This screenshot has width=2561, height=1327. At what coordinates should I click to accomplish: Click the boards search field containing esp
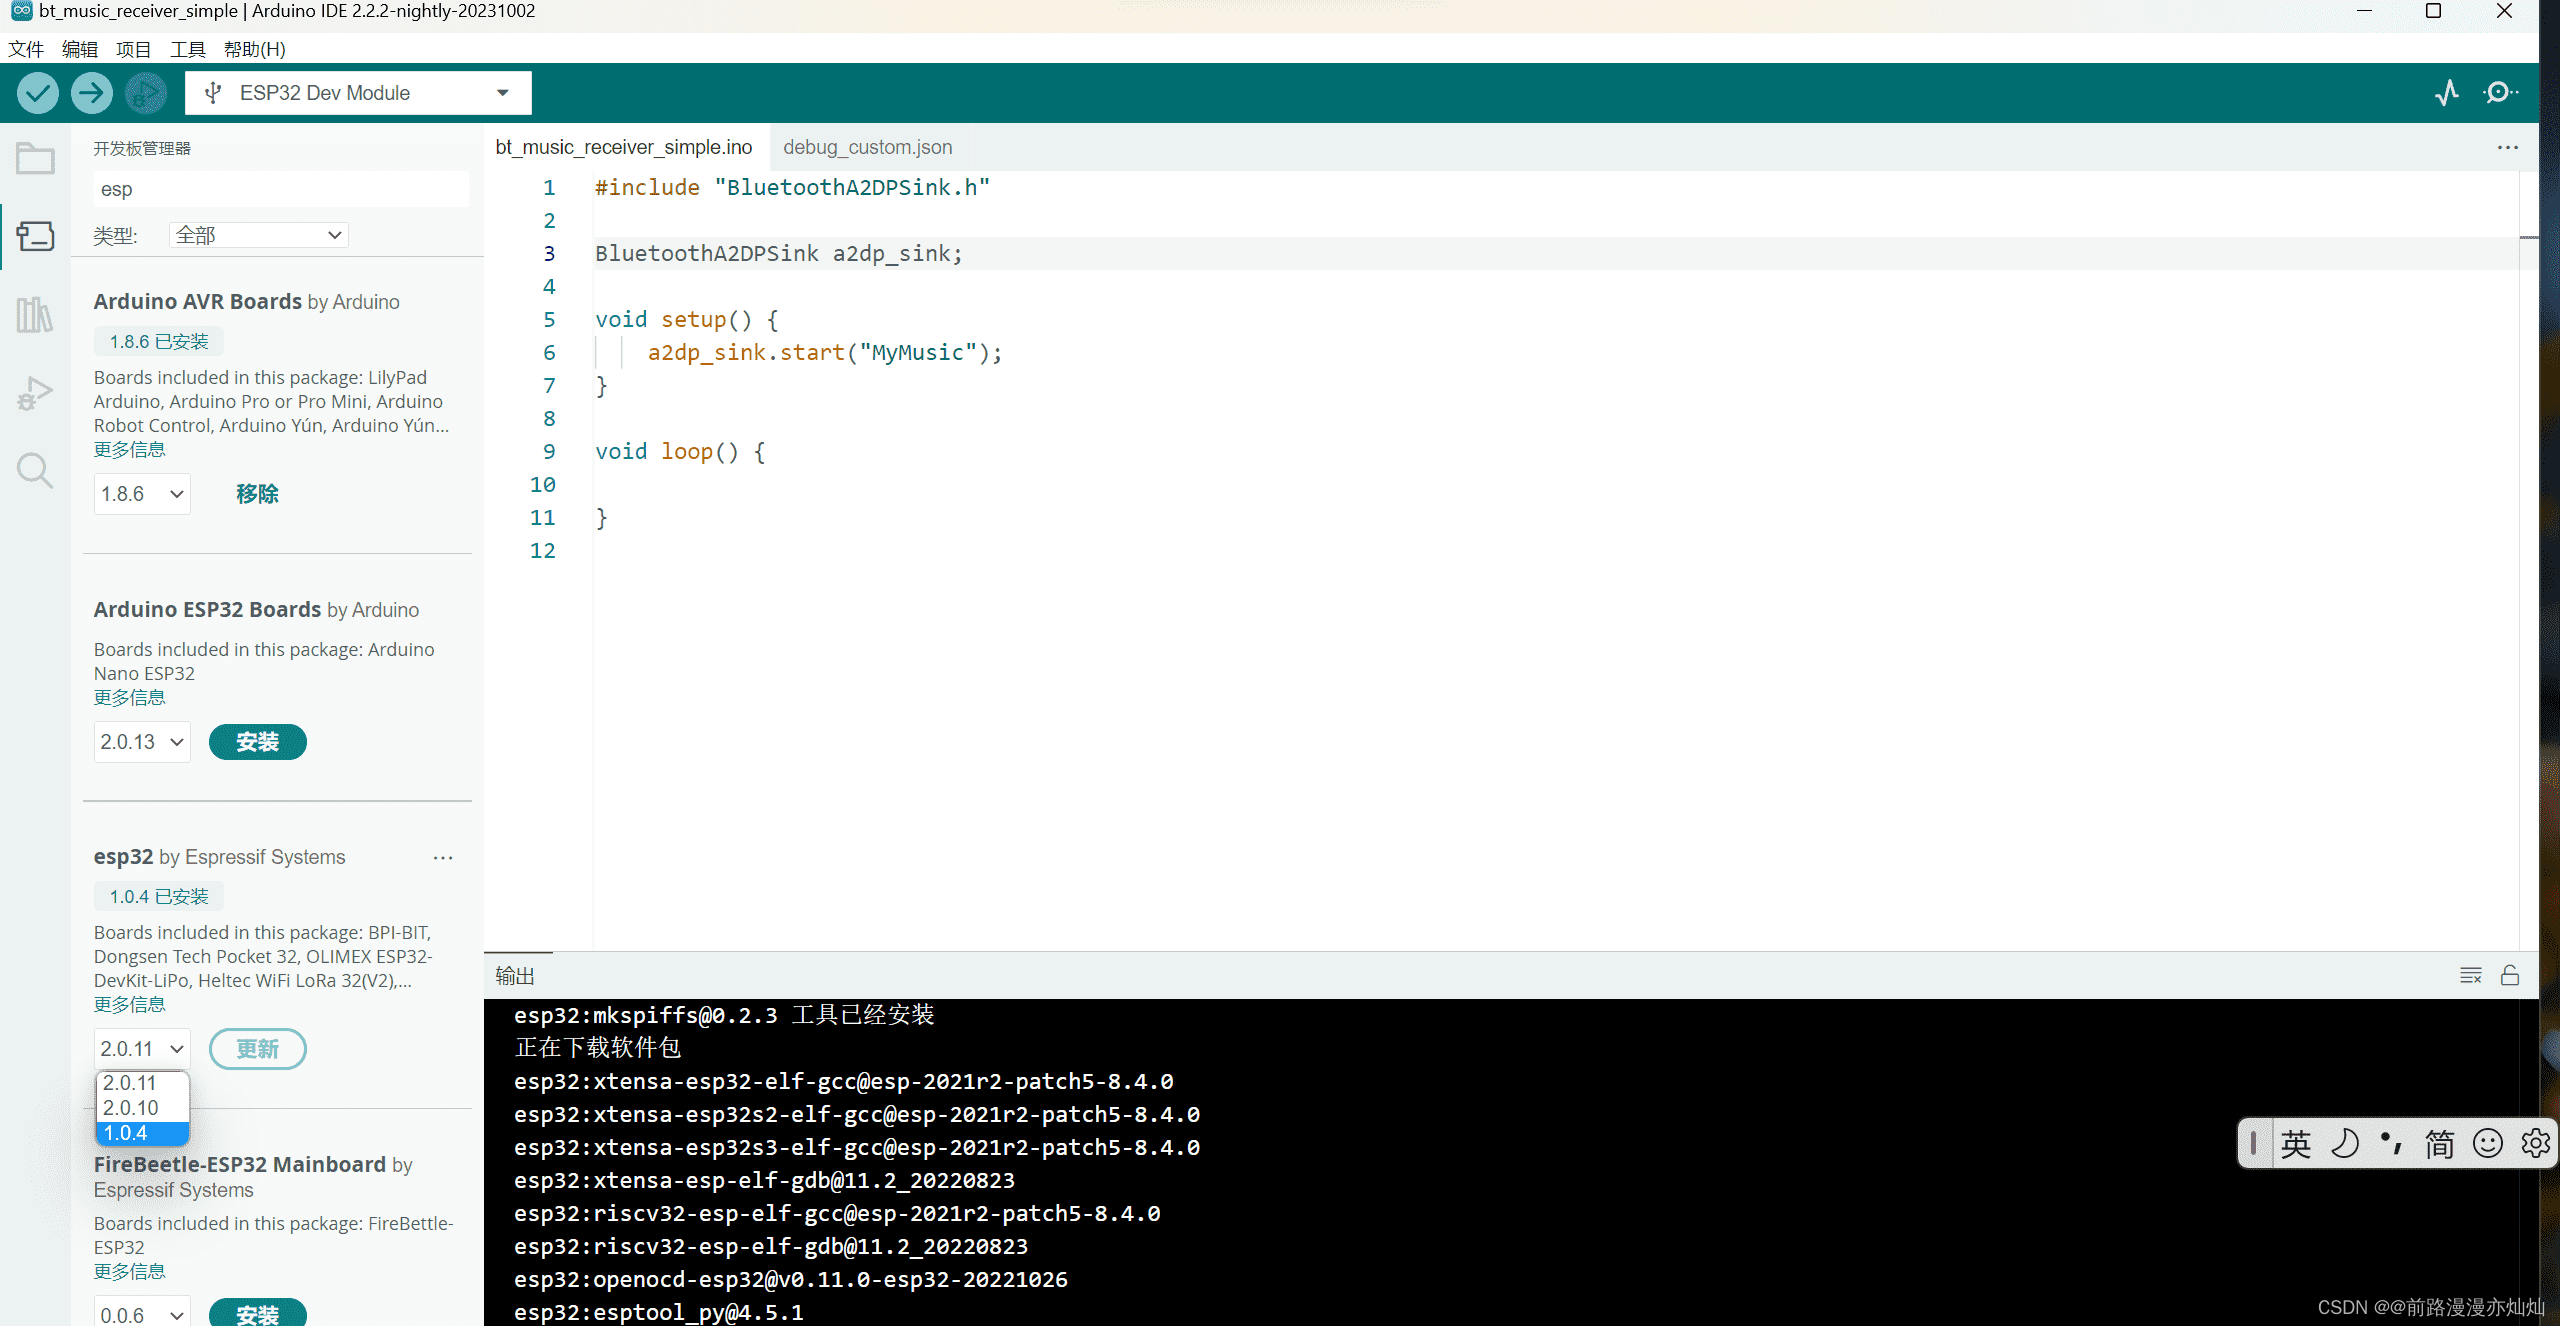click(x=280, y=189)
